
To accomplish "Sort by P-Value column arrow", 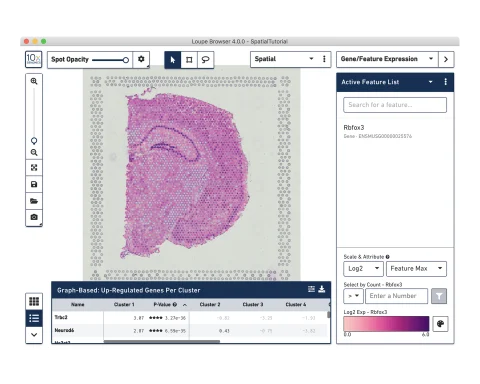I will click(185, 305).
